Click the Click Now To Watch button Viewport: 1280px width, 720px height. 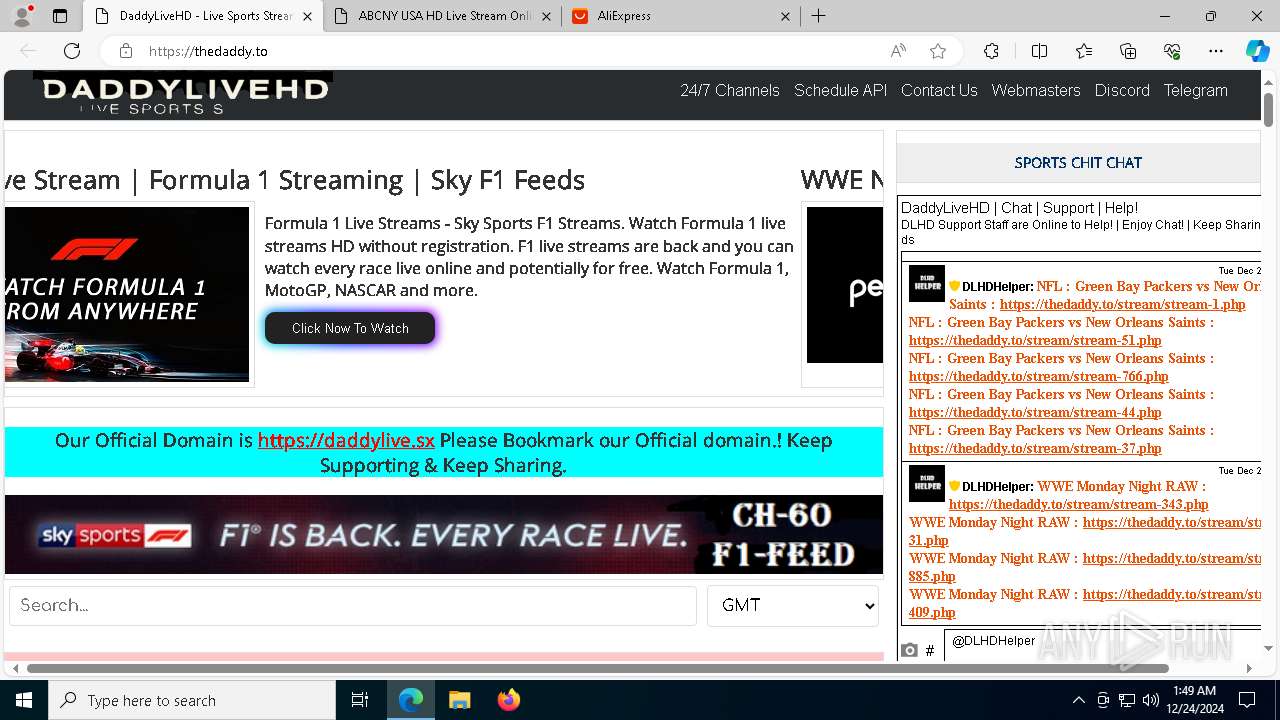point(350,328)
